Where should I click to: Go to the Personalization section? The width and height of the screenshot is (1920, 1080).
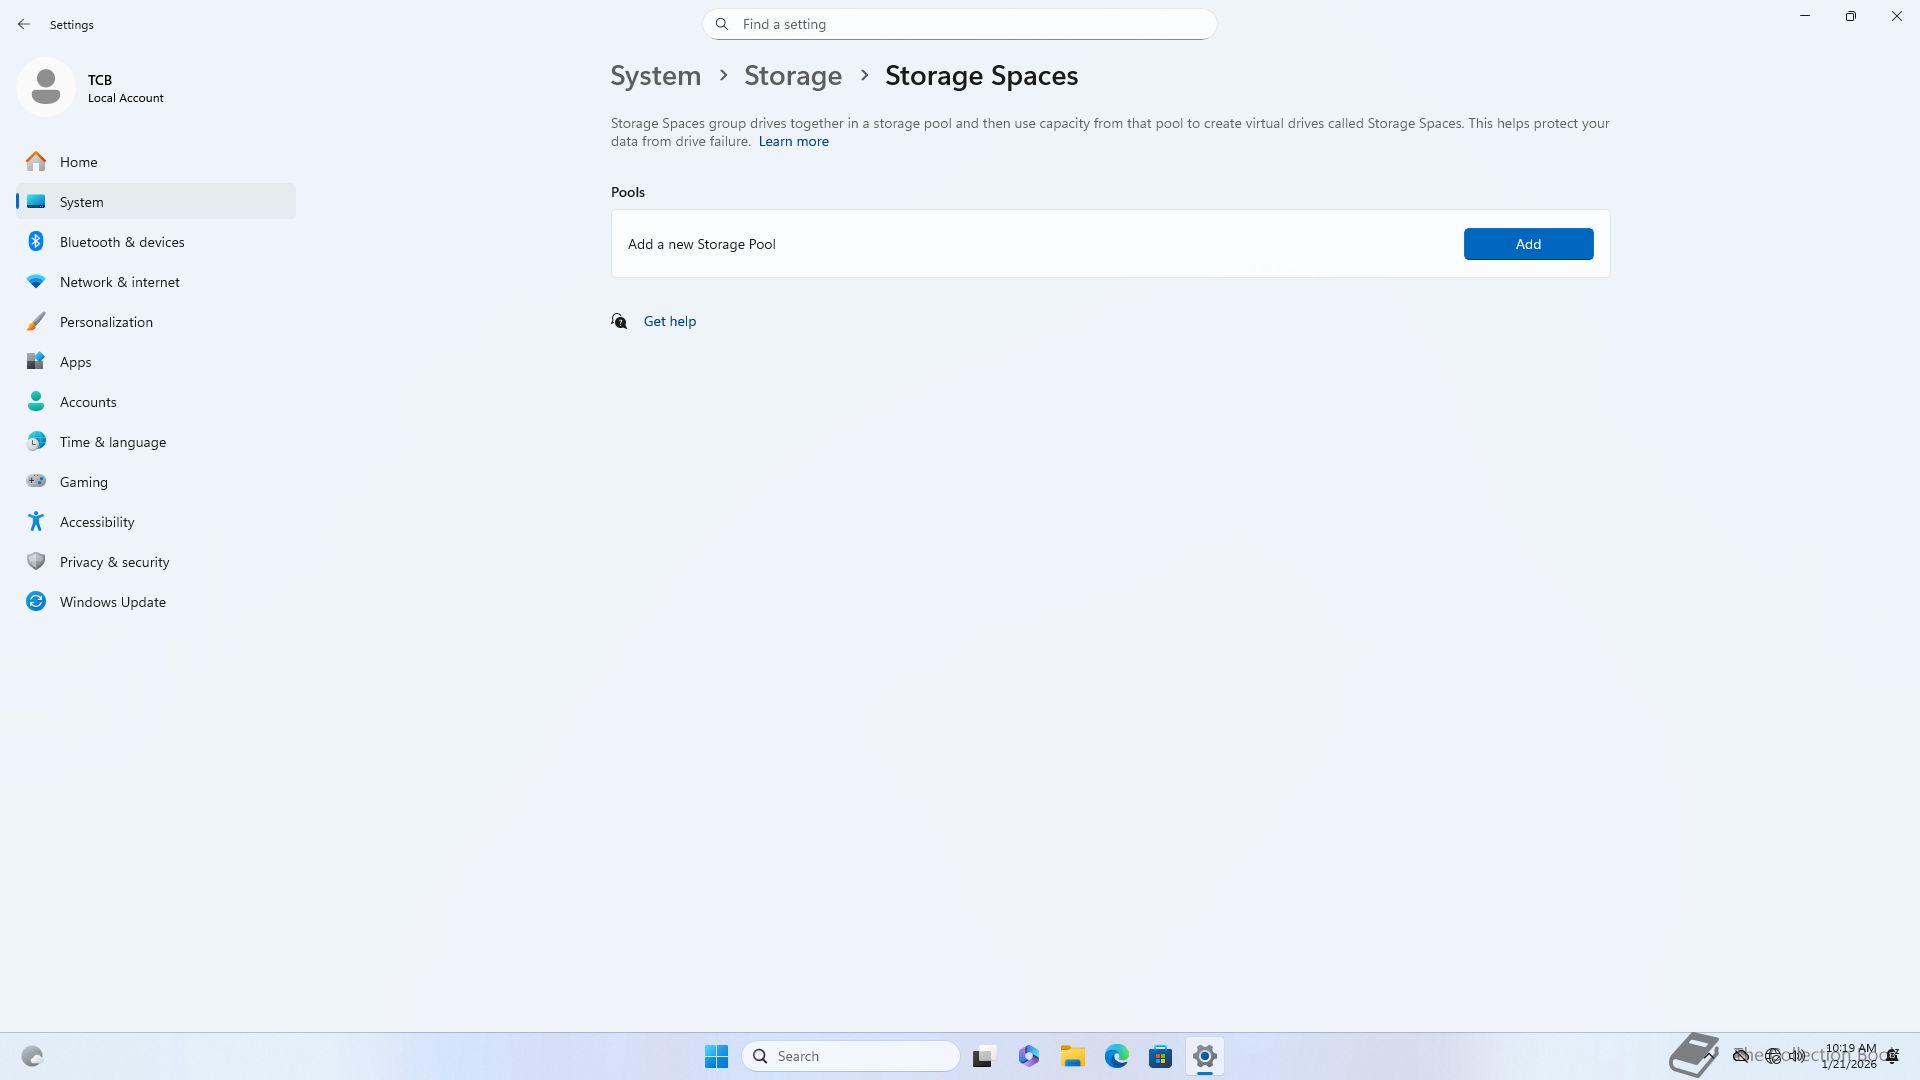click(x=106, y=322)
